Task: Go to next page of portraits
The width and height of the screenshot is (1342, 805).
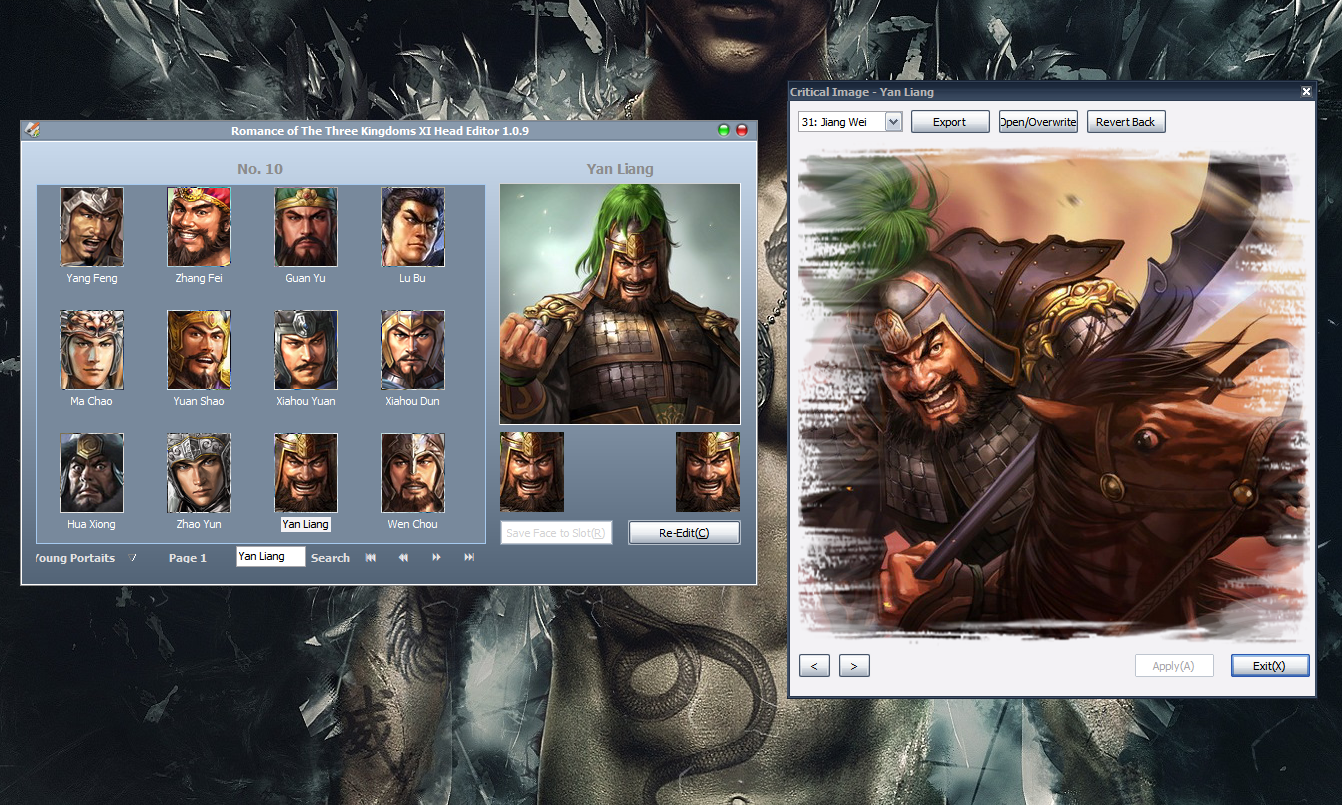Action: [x=436, y=557]
